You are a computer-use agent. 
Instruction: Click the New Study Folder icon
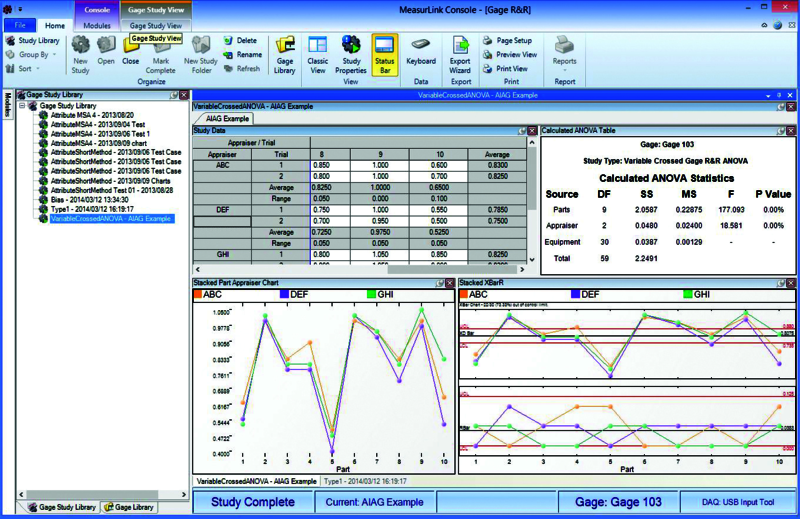click(201, 55)
